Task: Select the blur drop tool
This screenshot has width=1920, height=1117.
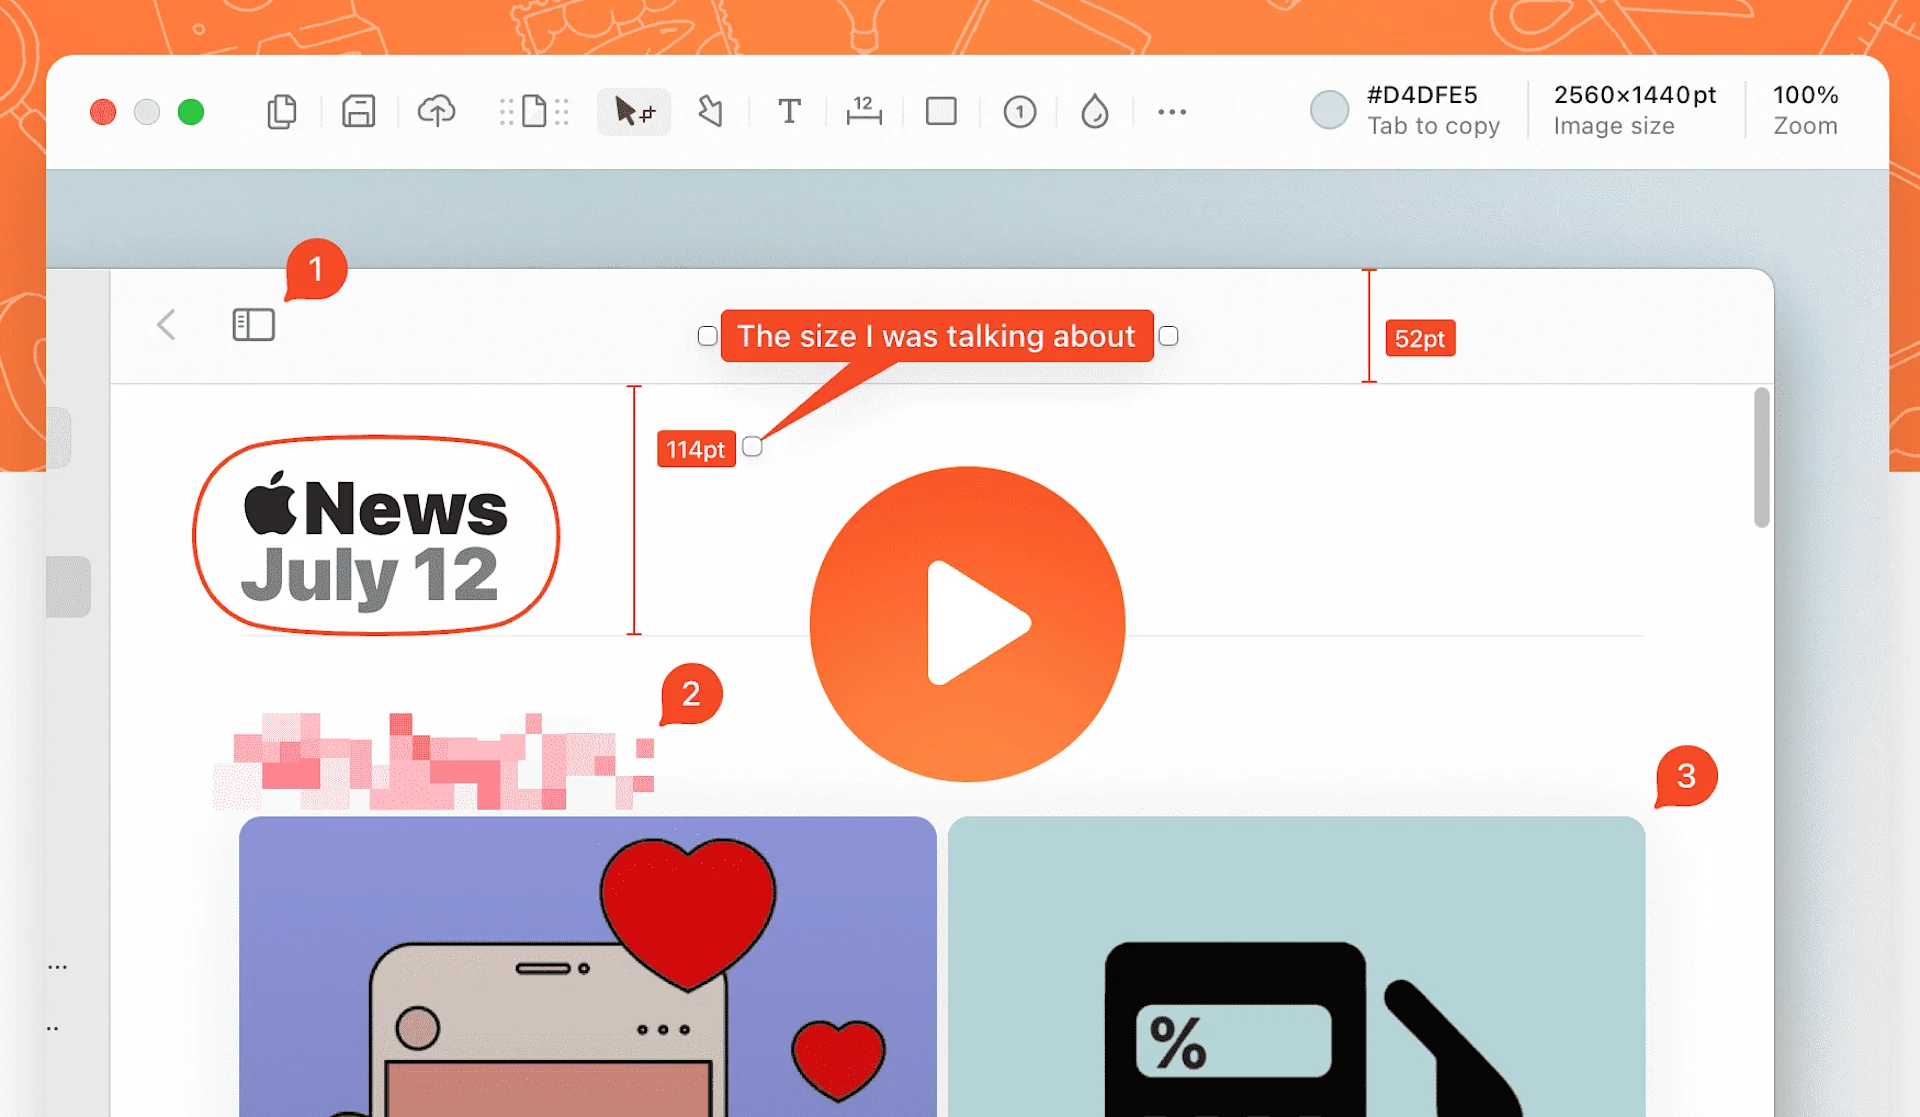Action: [x=1095, y=111]
